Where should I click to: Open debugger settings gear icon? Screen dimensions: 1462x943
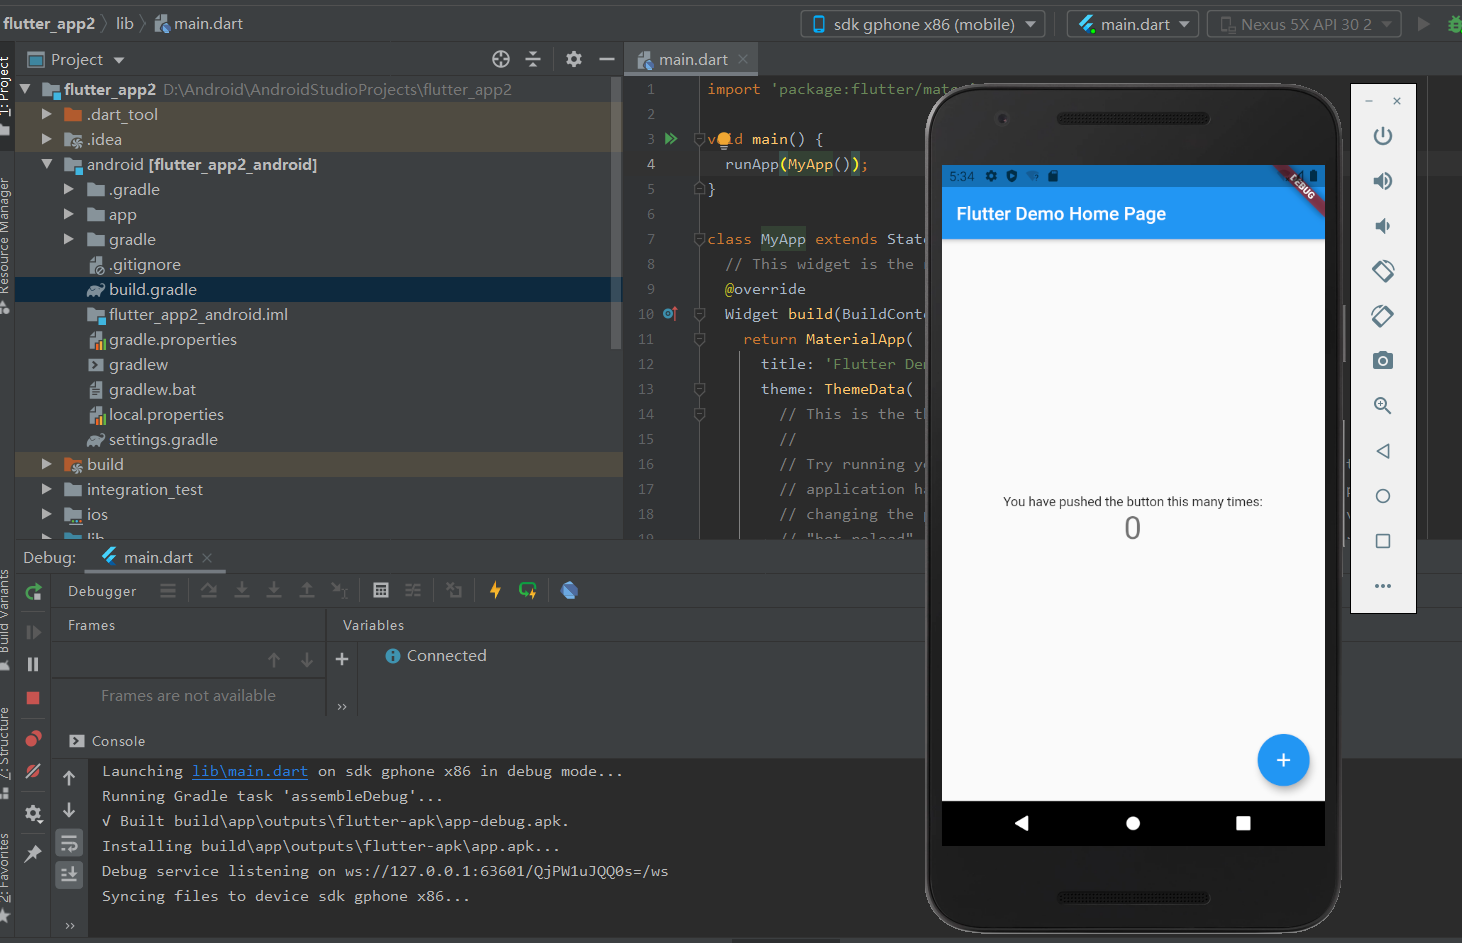pyautogui.click(x=33, y=814)
